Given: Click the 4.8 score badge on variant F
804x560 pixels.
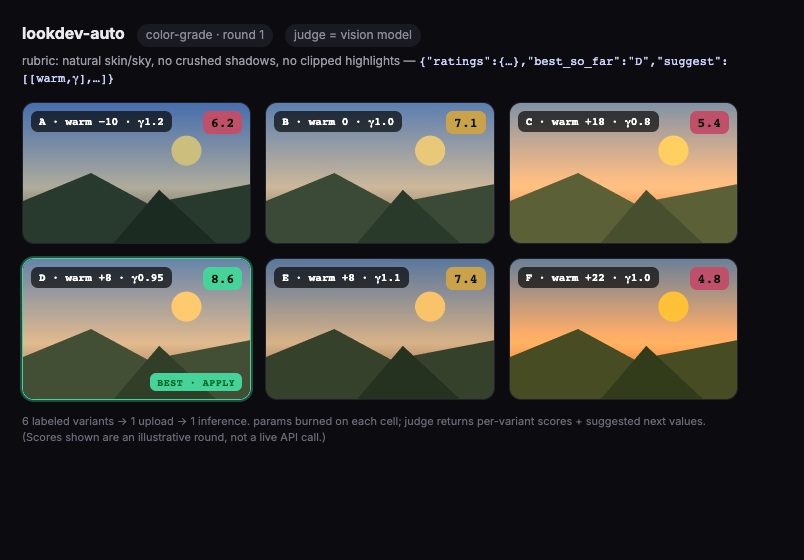Looking at the screenshot, I should pos(709,278).
